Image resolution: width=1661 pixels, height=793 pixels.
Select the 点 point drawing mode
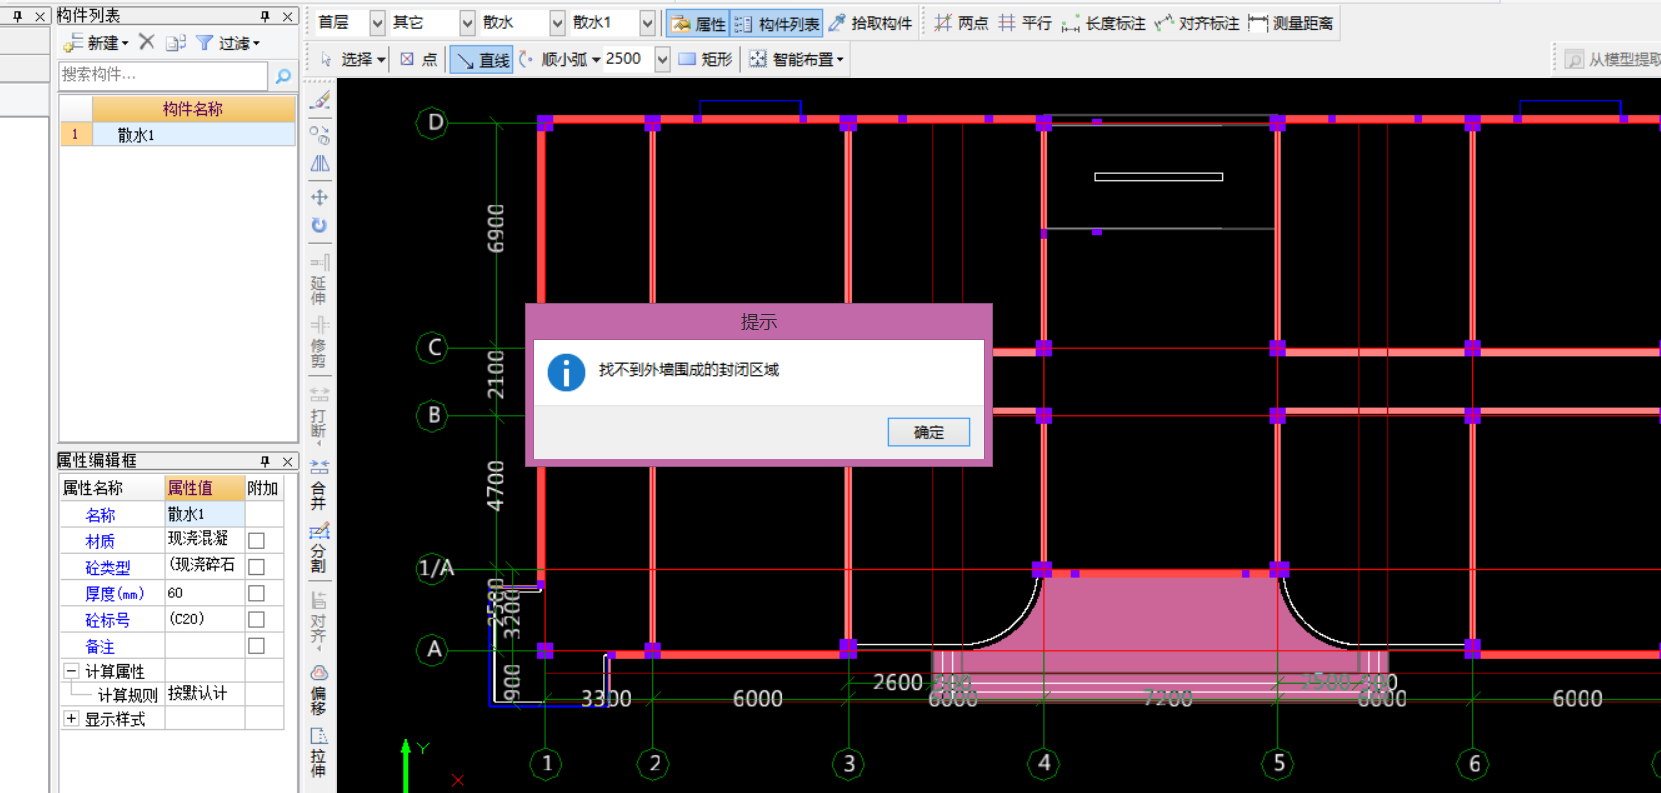coord(419,59)
